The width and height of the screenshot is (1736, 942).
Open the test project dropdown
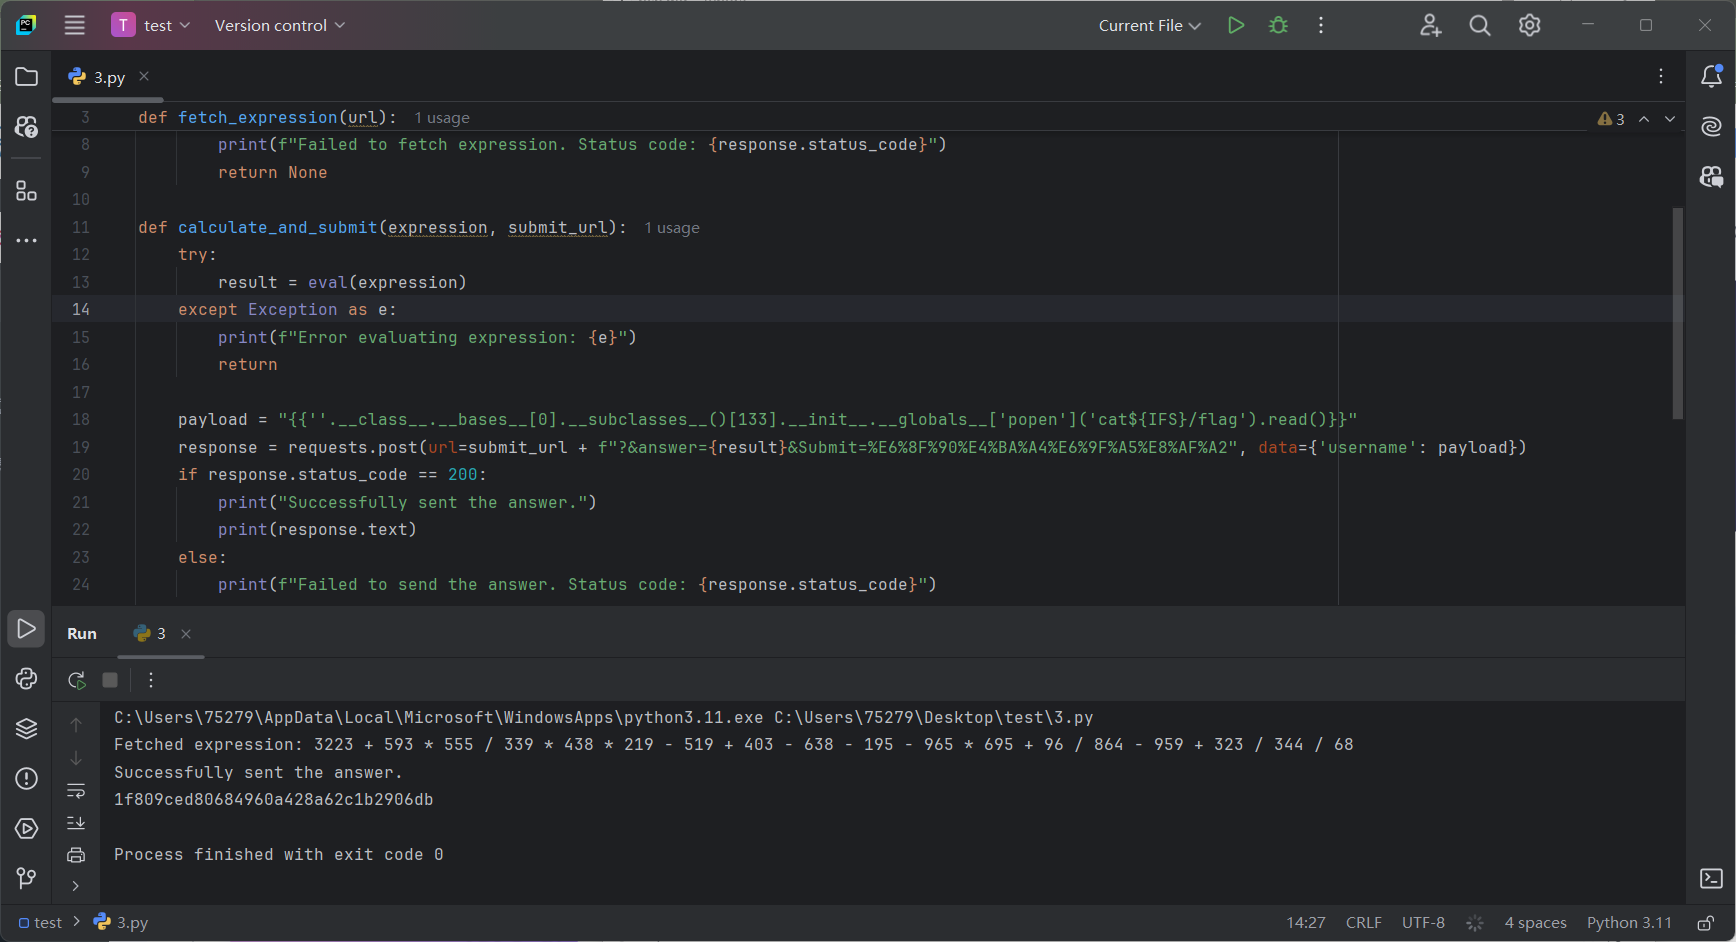click(151, 25)
